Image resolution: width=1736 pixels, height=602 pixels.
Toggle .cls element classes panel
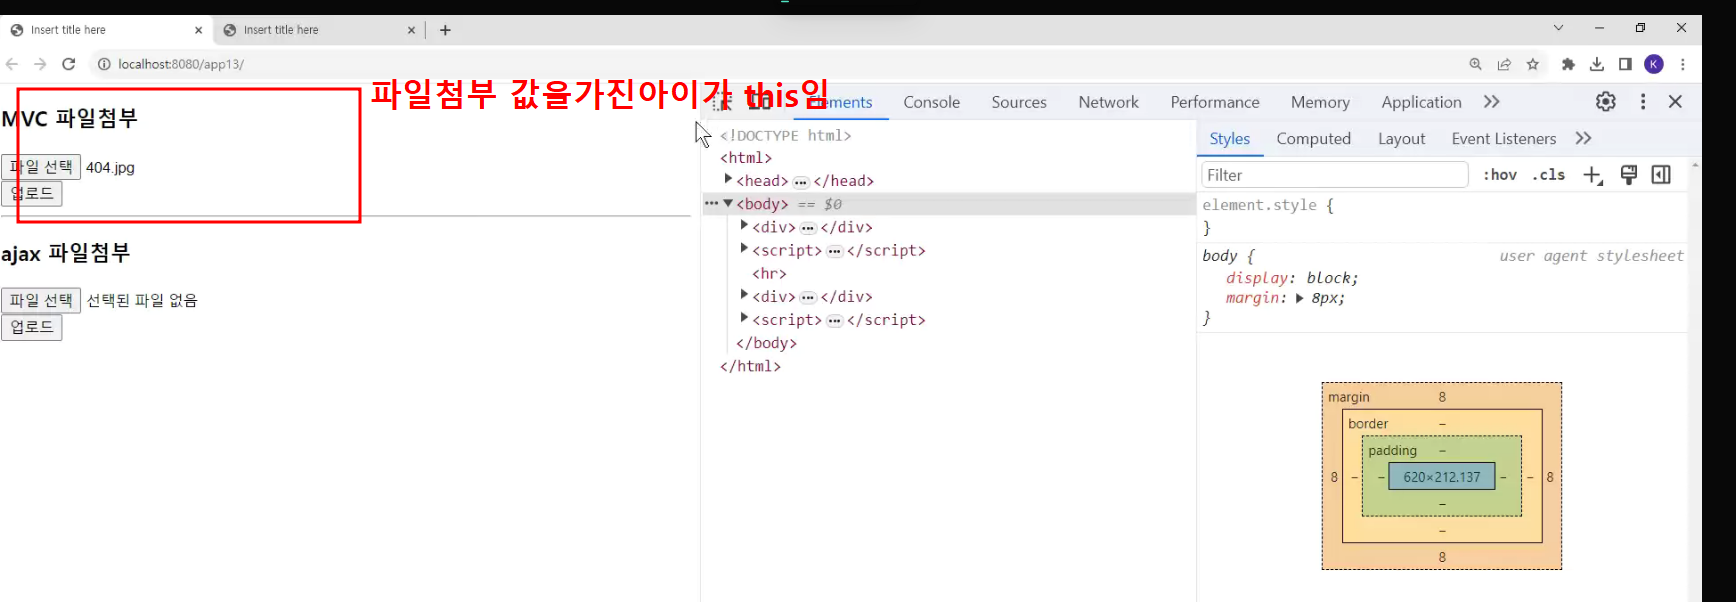[x=1548, y=175]
